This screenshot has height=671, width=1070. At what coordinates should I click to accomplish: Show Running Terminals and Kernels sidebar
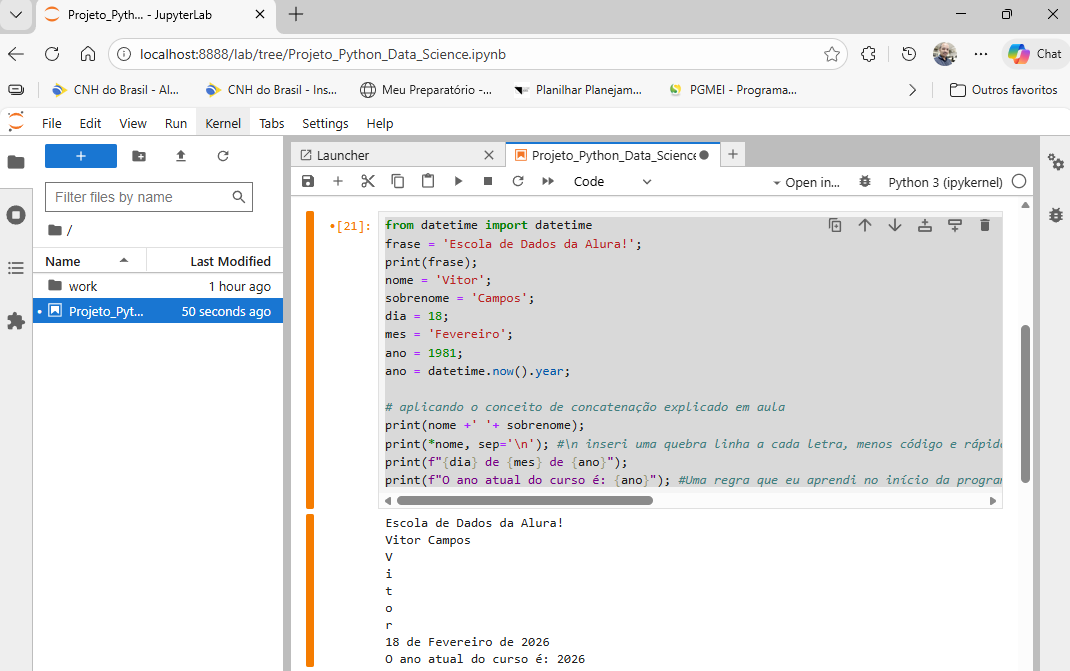[x=16, y=215]
